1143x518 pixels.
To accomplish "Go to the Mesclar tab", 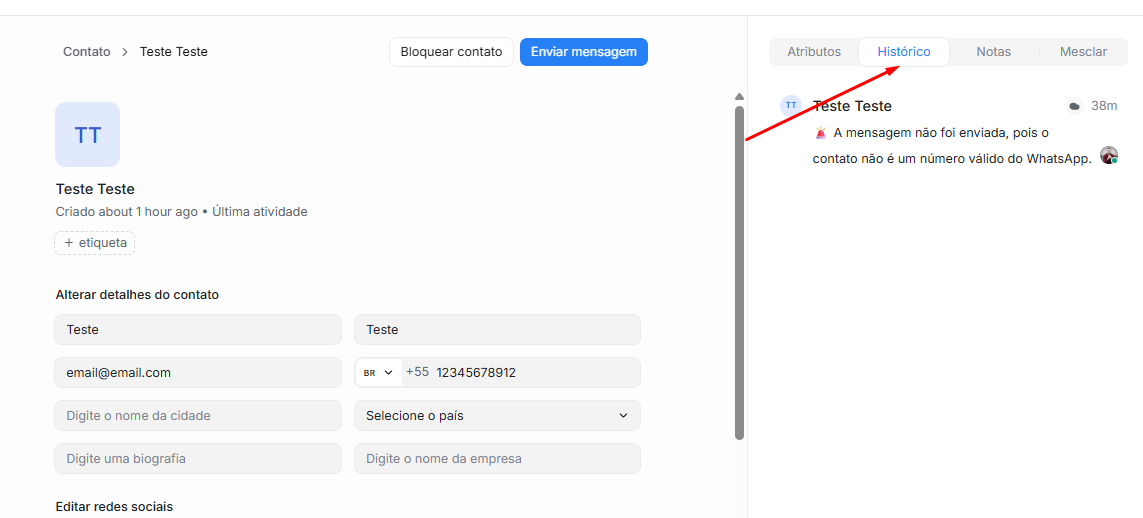I will point(1083,52).
